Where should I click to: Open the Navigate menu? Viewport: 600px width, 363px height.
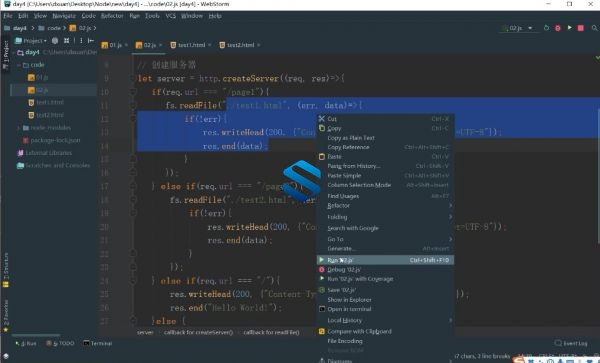point(64,16)
